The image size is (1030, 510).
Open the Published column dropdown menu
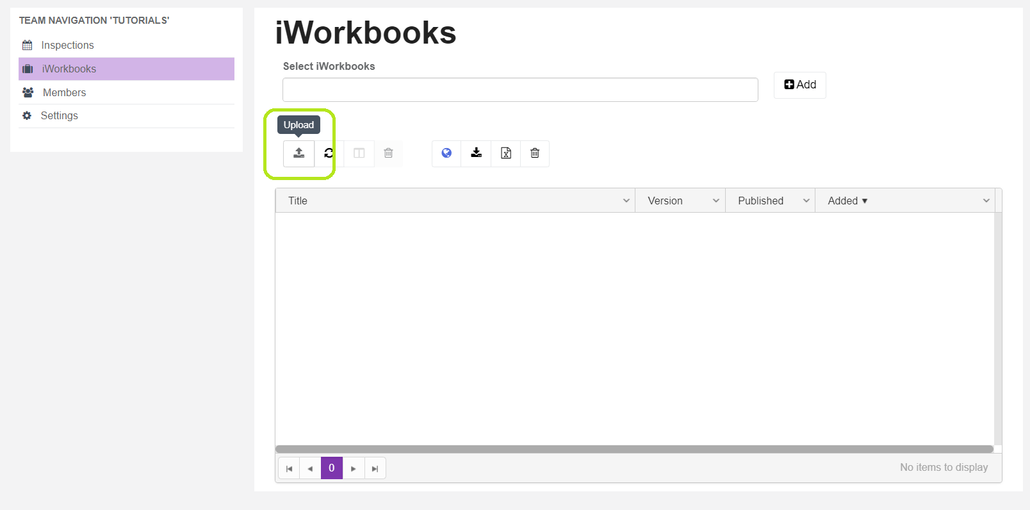[x=806, y=201]
